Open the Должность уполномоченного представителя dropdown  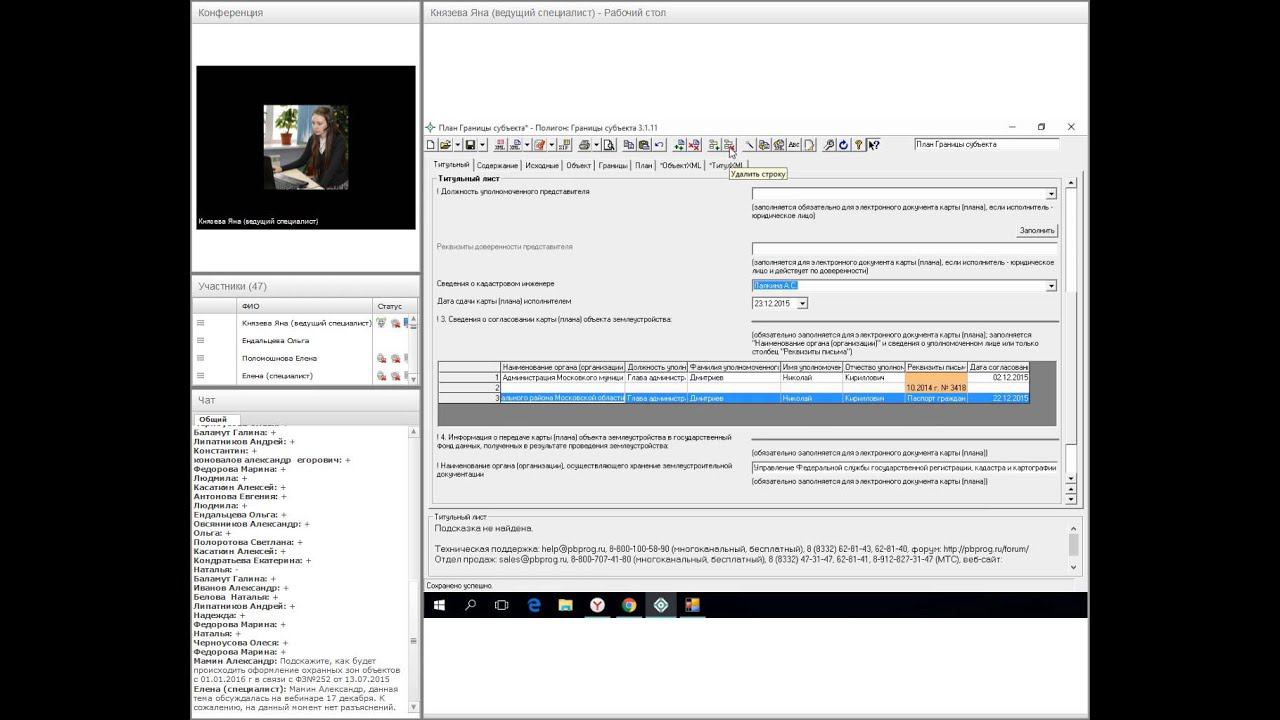point(1051,194)
